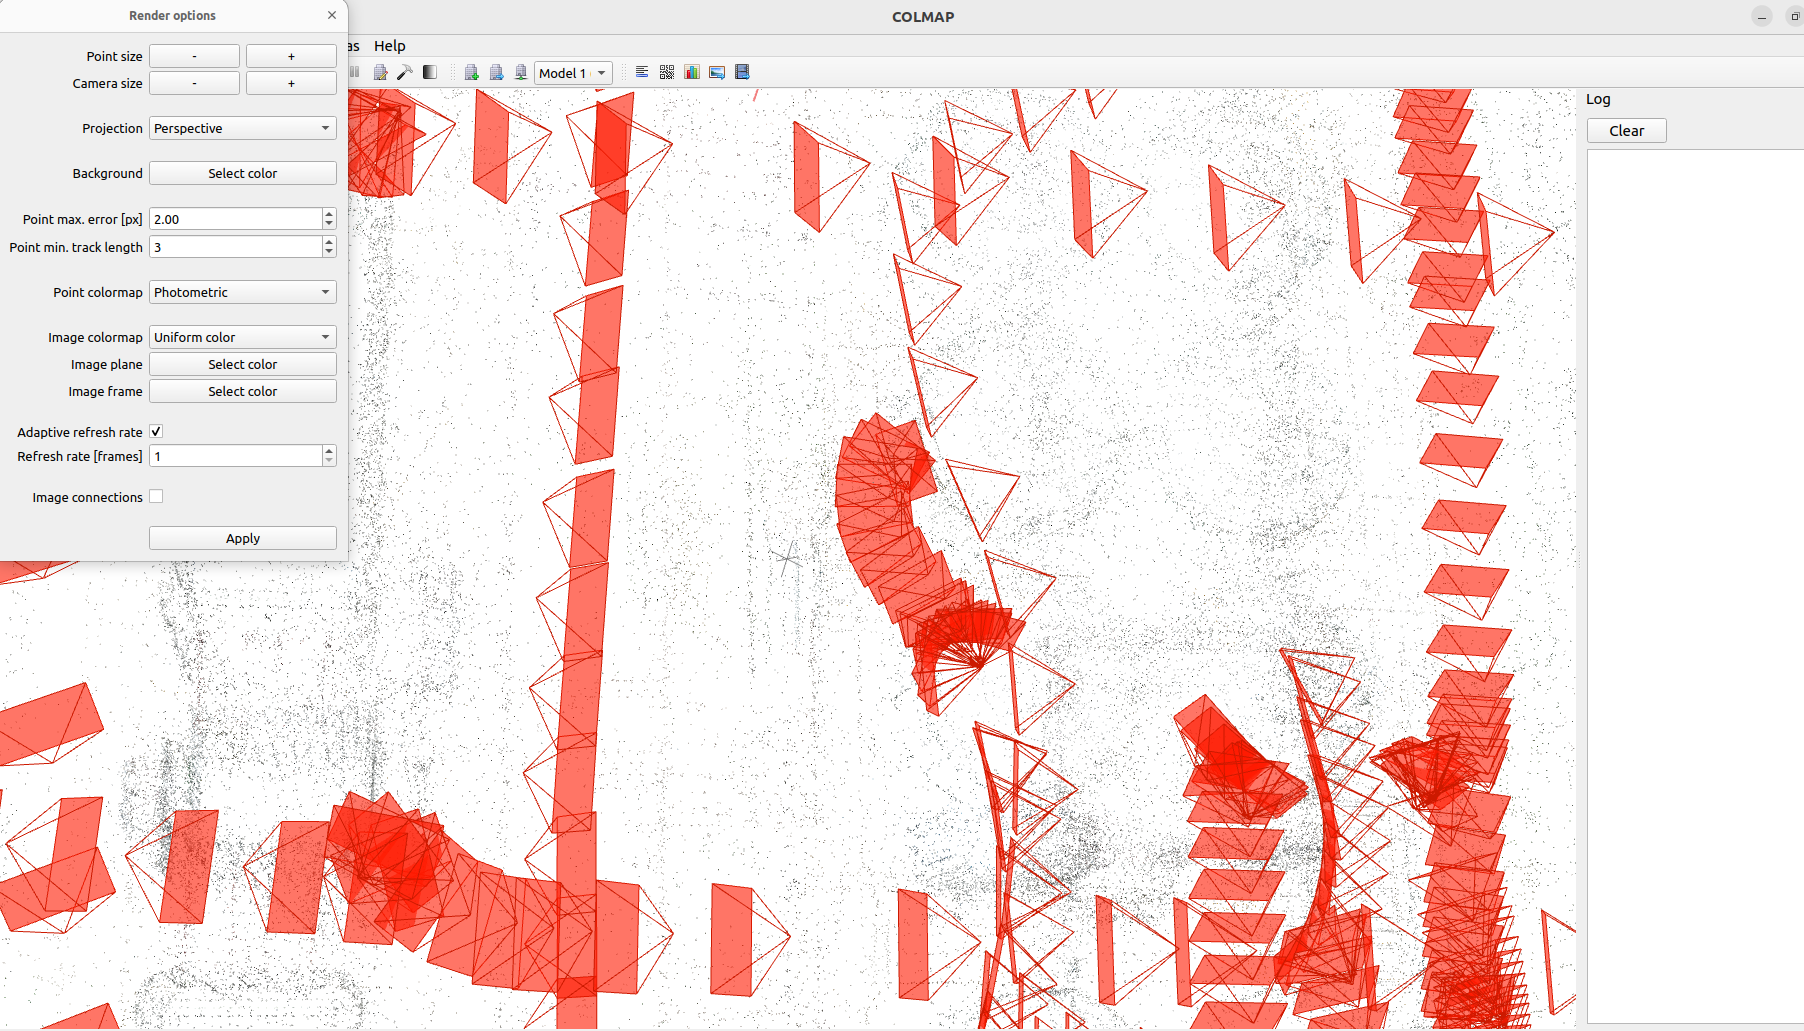The height and width of the screenshot is (1031, 1804).
Task: Increment Refresh rate frames value
Action: 329,451
